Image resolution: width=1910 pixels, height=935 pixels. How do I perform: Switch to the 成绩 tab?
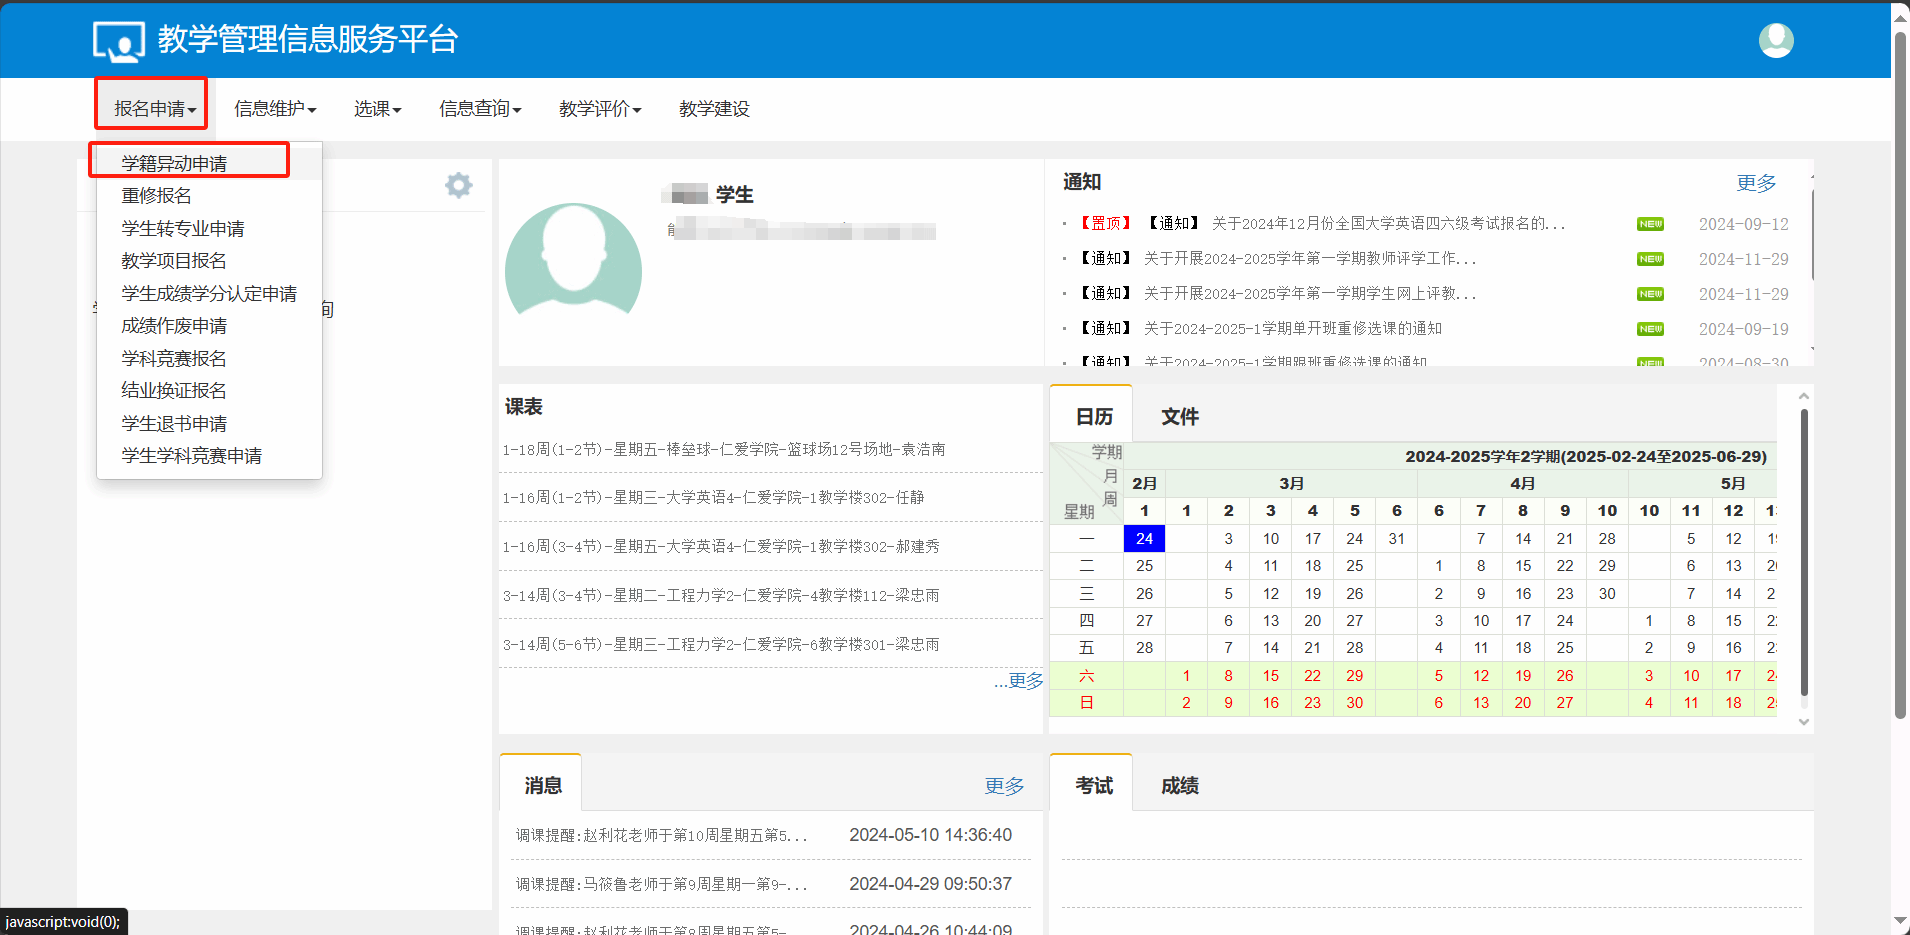[1180, 785]
